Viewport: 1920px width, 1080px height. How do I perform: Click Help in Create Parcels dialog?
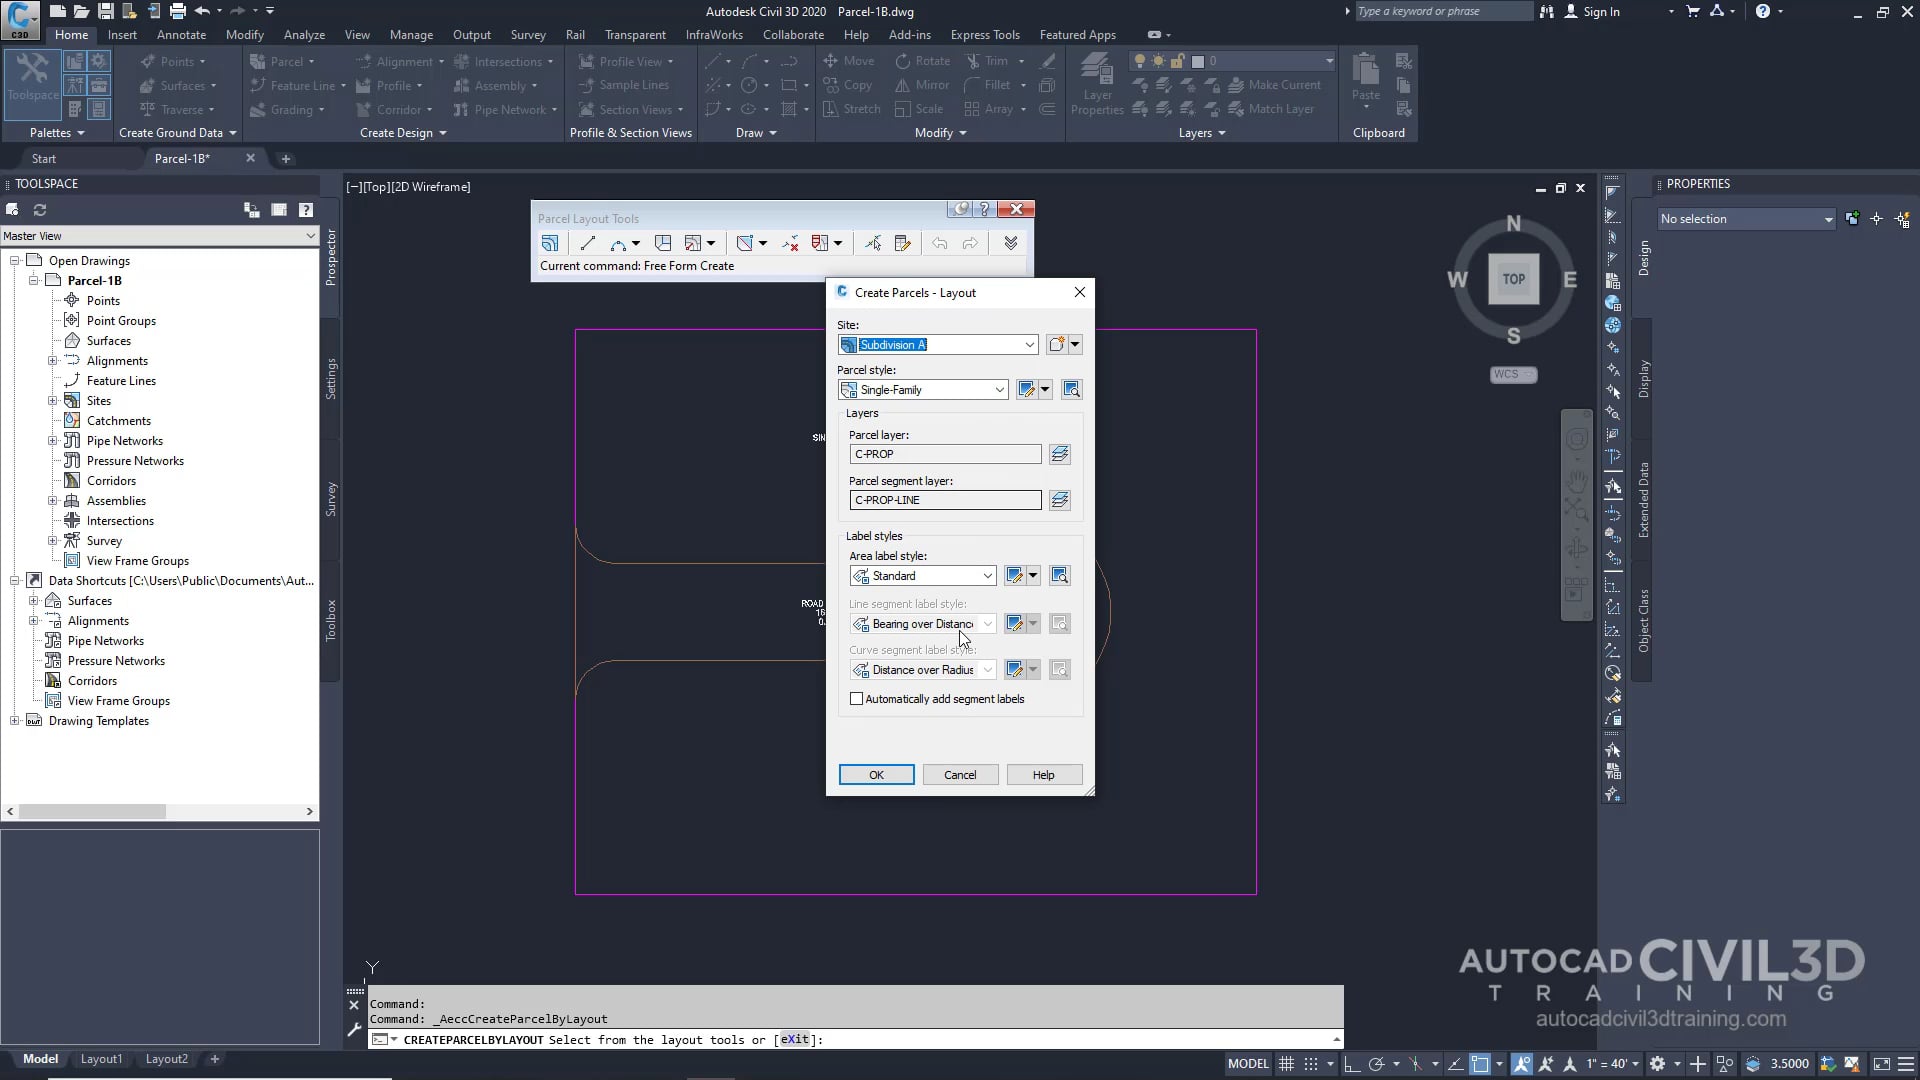1043,774
